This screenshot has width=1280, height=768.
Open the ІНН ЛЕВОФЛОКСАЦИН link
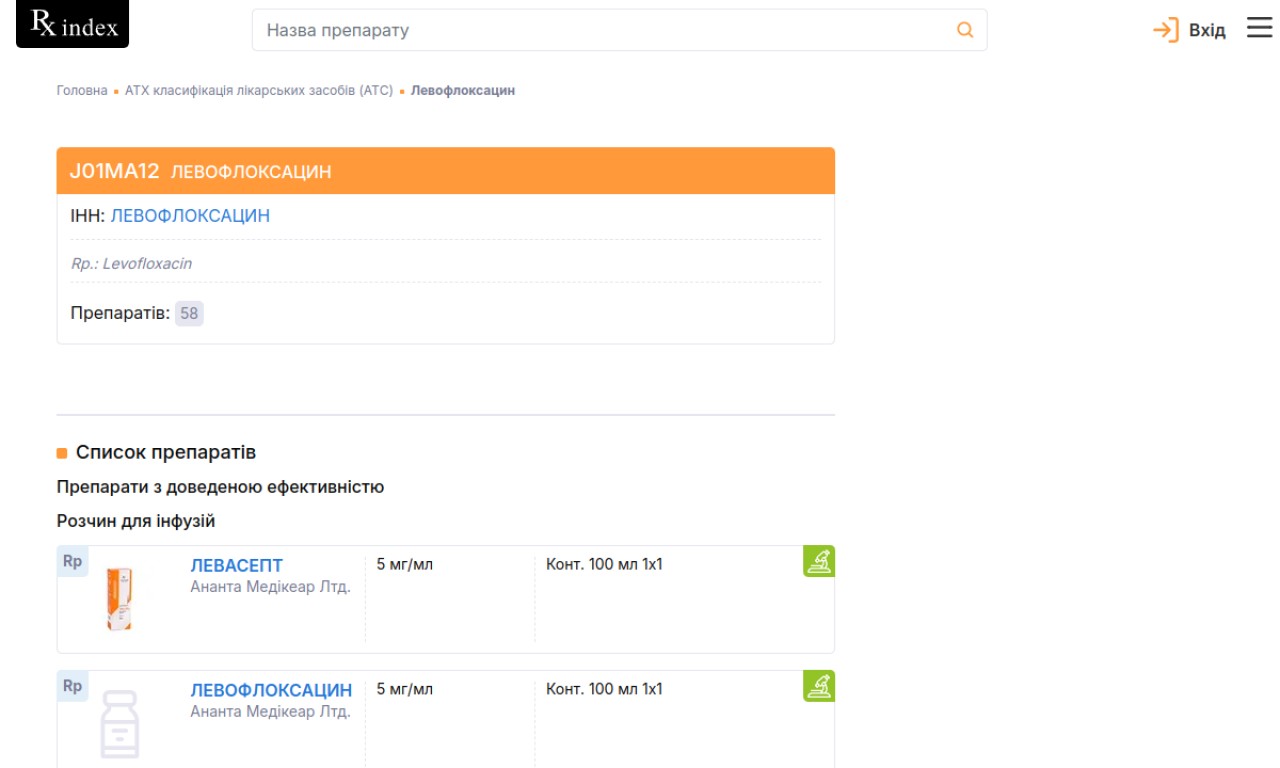[190, 216]
